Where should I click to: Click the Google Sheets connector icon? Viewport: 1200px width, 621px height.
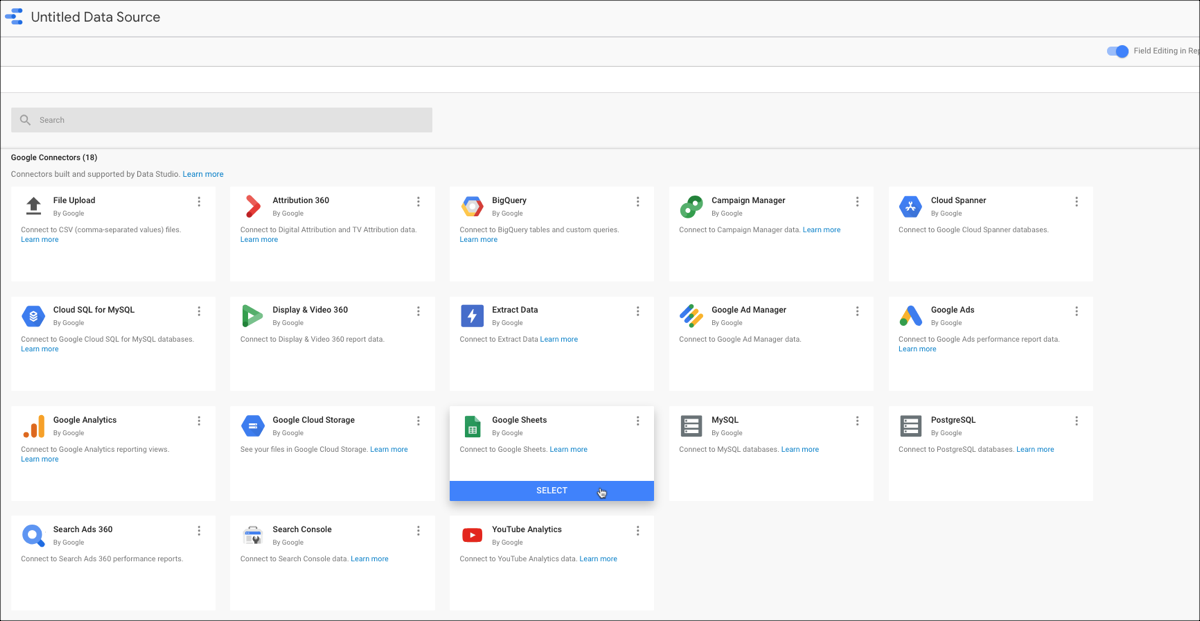coord(472,426)
